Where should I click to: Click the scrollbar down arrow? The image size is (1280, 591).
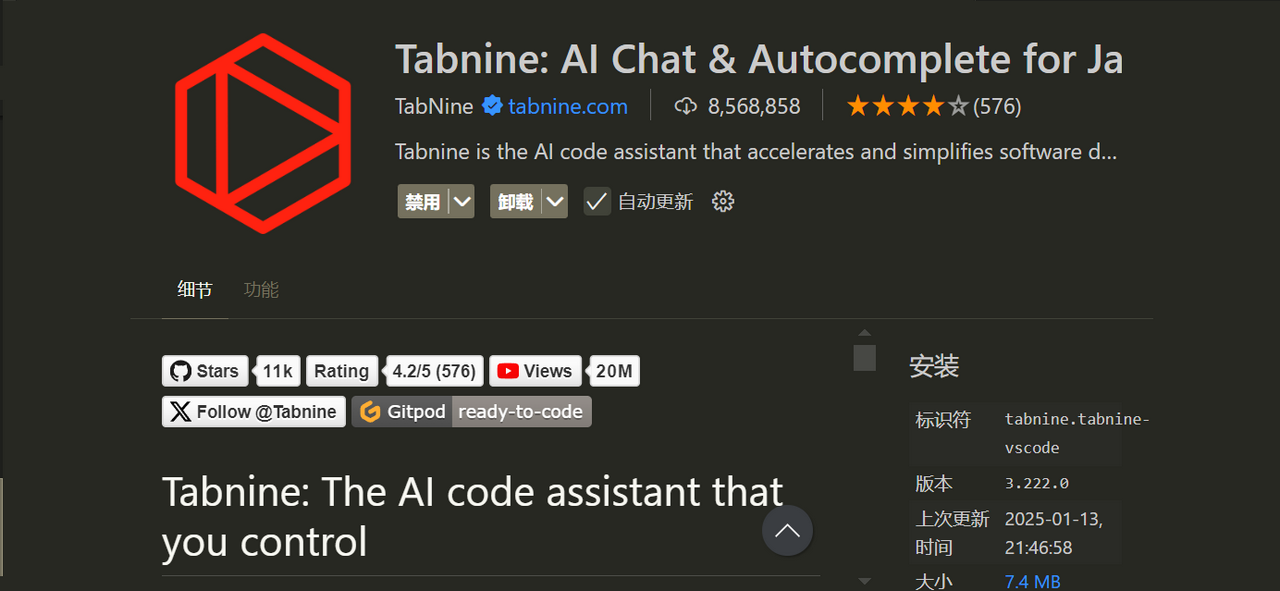pyautogui.click(x=865, y=581)
